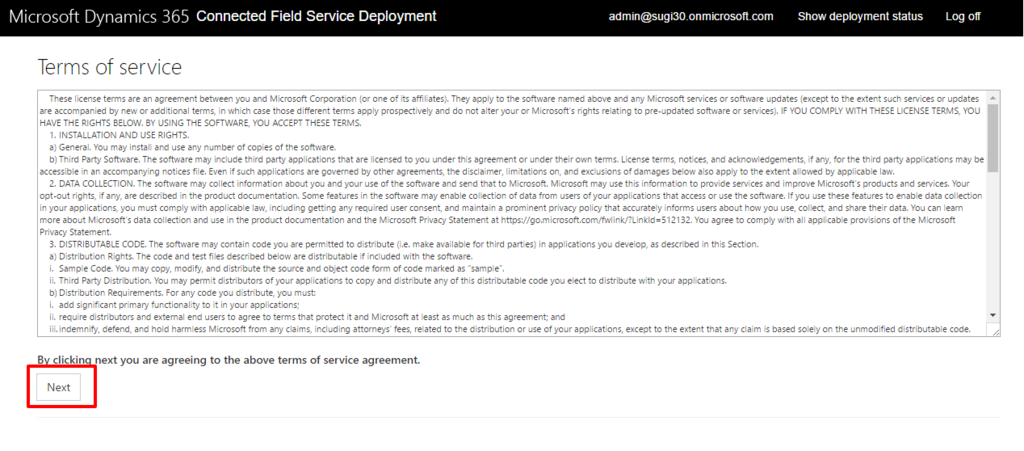Click the Microsoft Dynamics 365 logo text
Screen dimensions: 1024x451
coord(100,17)
